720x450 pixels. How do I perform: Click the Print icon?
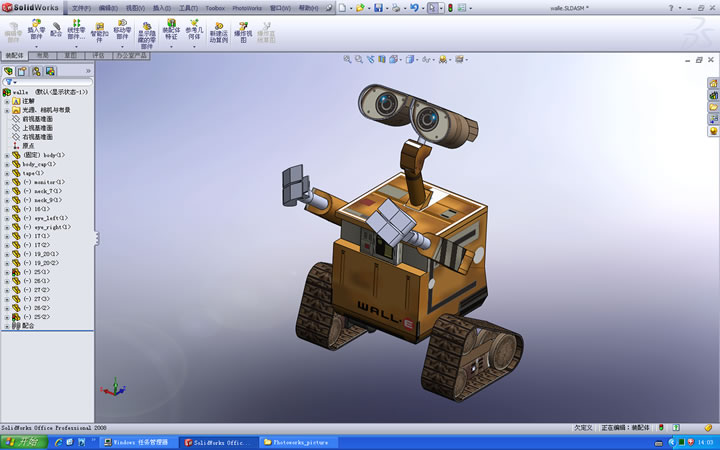click(396, 8)
